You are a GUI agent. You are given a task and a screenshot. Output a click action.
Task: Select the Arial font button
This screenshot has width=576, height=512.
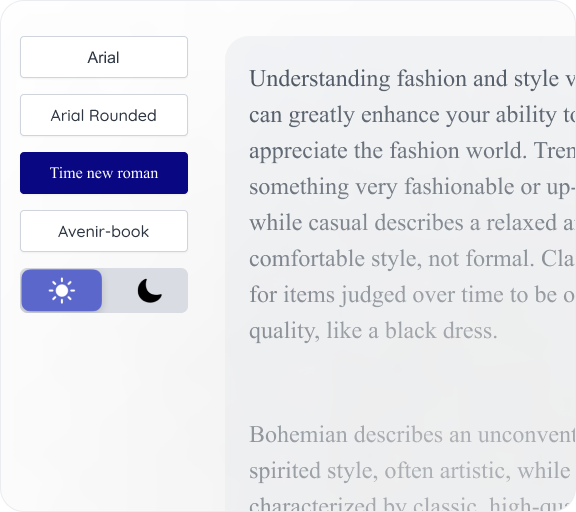point(104,57)
